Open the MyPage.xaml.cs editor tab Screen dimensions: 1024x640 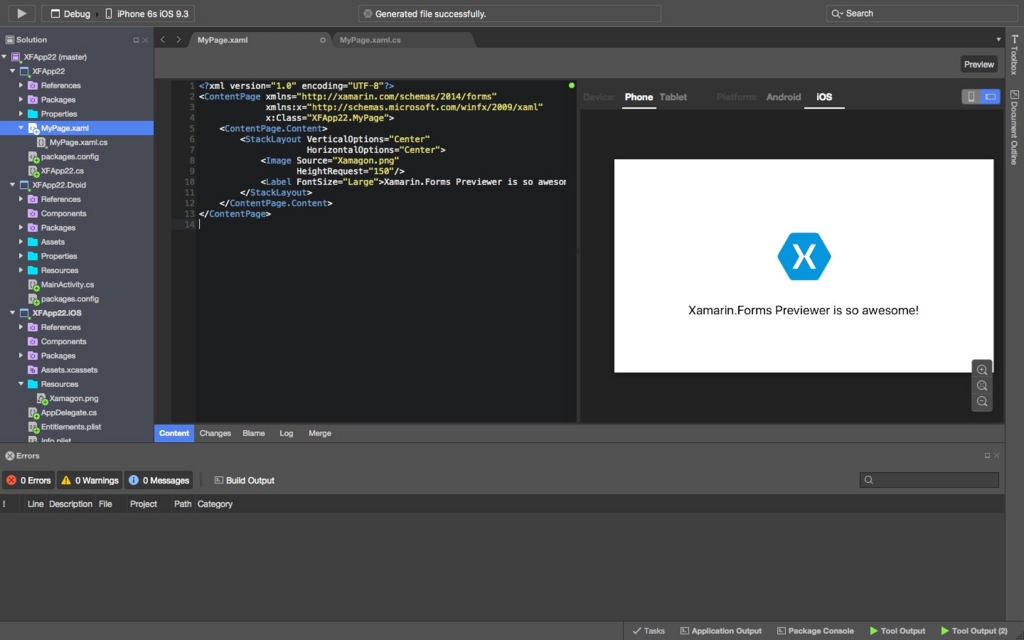(x=370, y=40)
